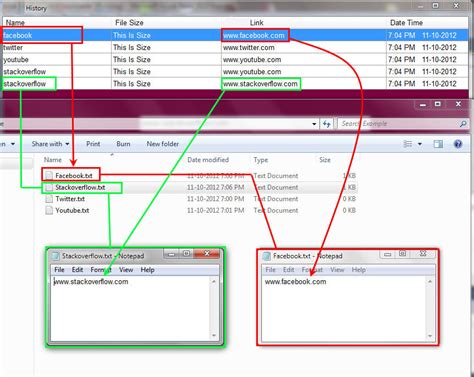Sort History list by Name column header
Viewport: 474px width, 377px height.
(x=15, y=23)
